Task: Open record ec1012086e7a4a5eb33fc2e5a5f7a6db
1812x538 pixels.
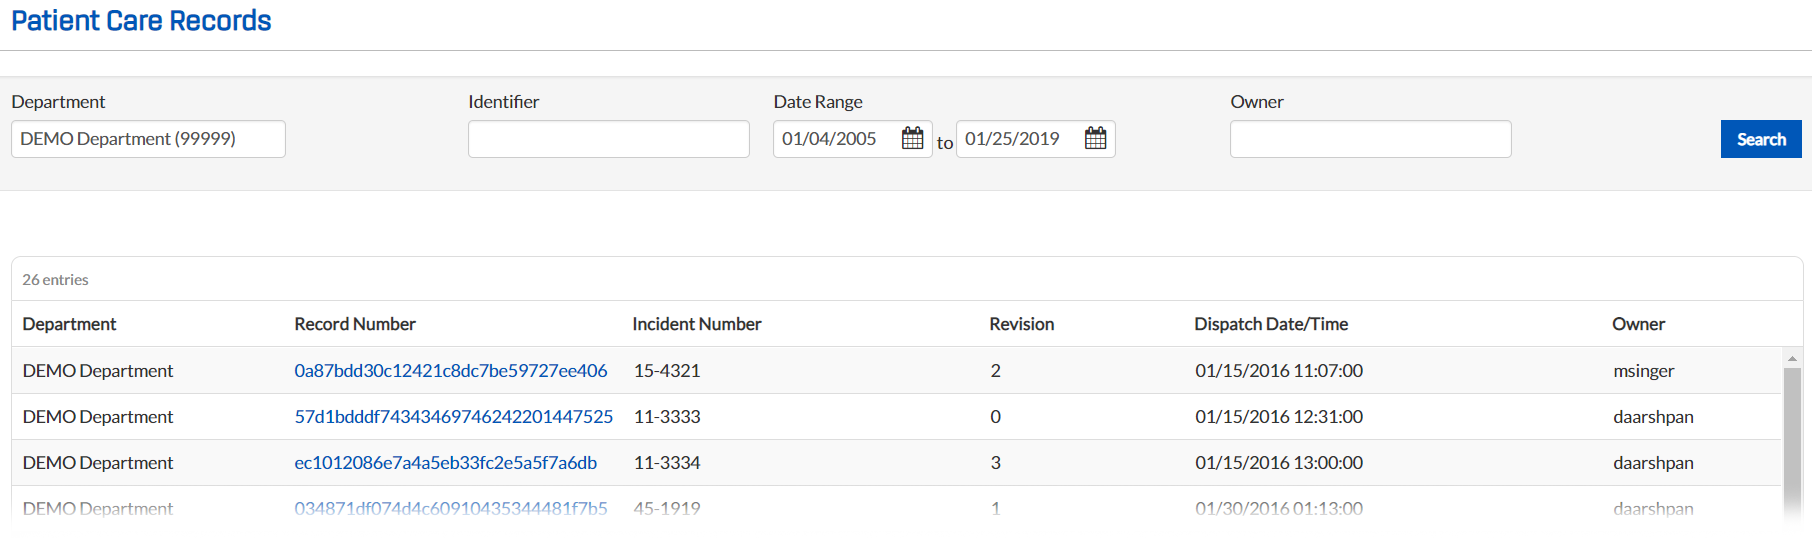Action: pyautogui.click(x=445, y=463)
